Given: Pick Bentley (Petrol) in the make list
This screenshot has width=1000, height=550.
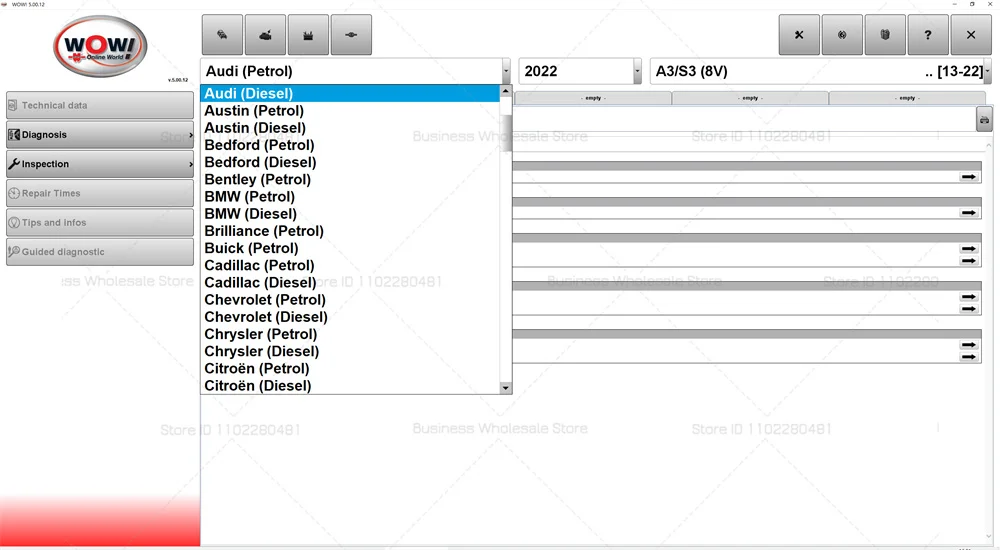Looking at the screenshot, I should [x=350, y=179].
